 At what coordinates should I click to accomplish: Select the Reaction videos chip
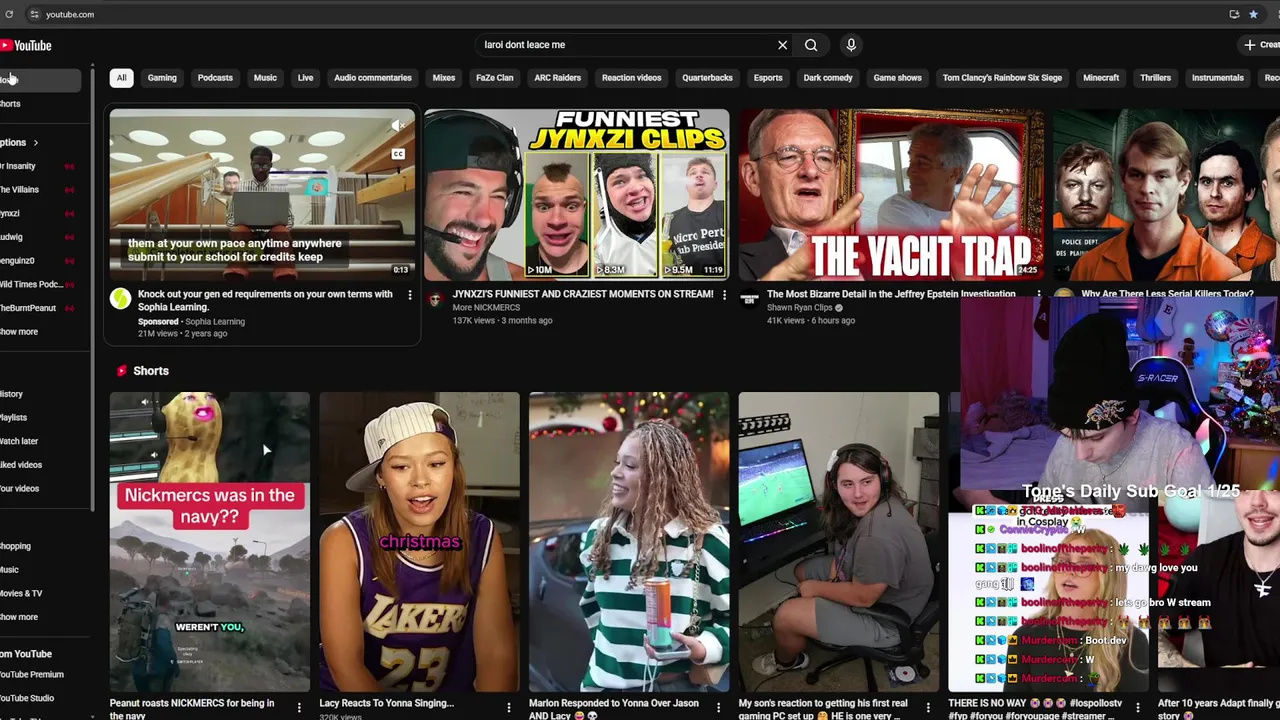tap(631, 78)
